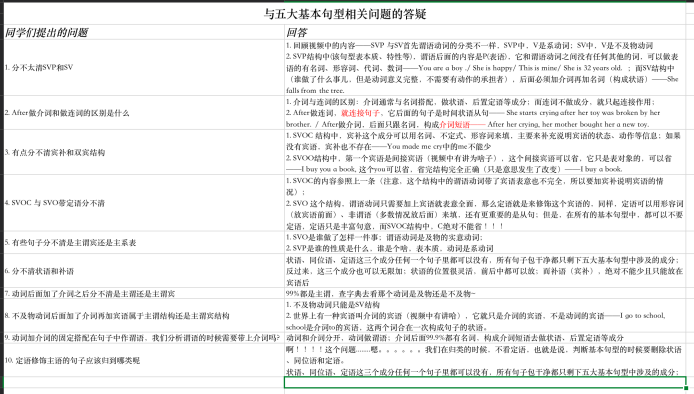Click the fill handle of the selected cell
694x394 pixels.
coord(686,388)
